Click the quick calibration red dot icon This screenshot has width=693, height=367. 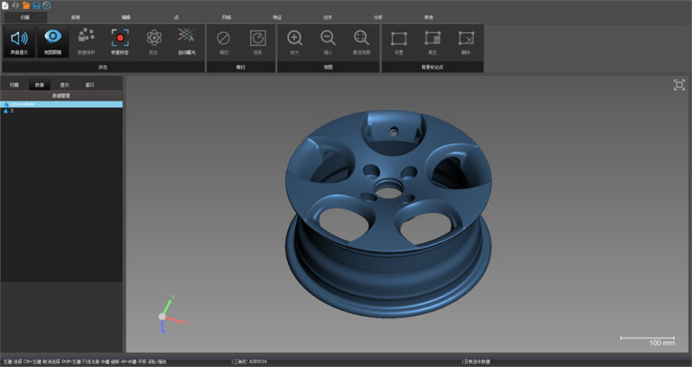click(x=120, y=38)
